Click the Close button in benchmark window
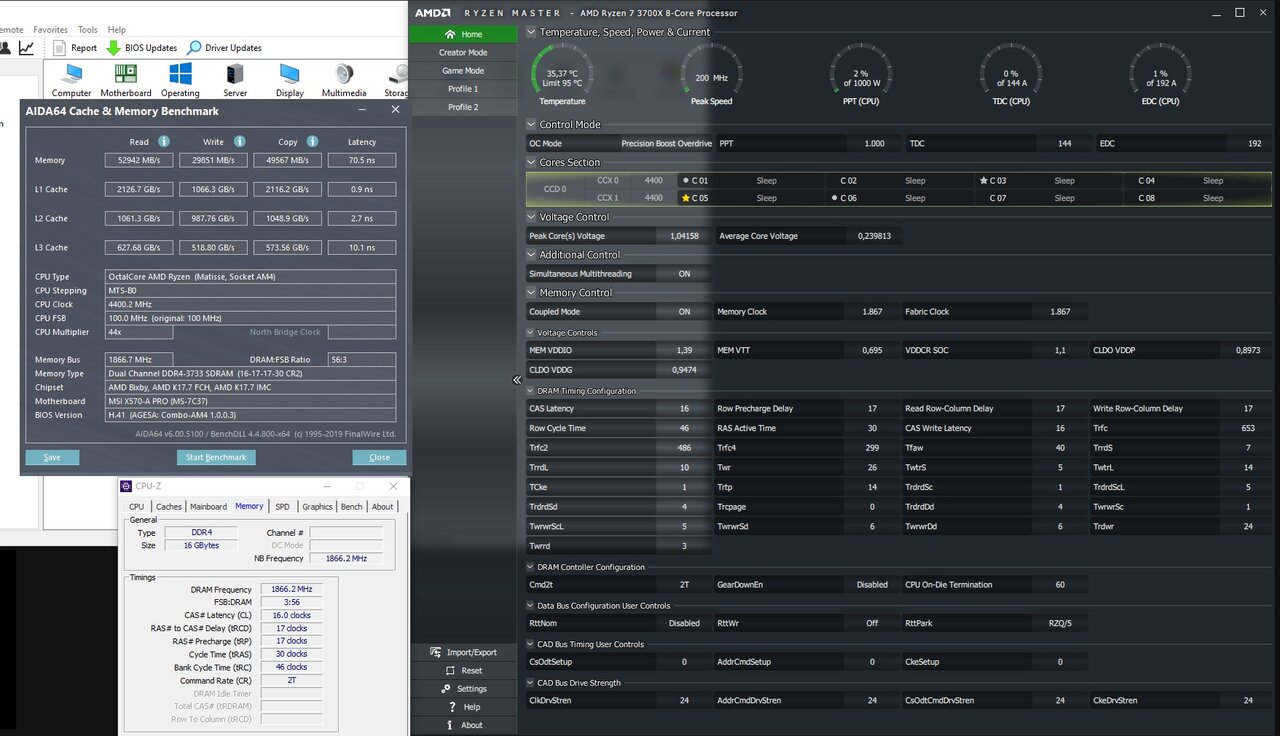The width and height of the screenshot is (1280, 736). (x=379, y=457)
